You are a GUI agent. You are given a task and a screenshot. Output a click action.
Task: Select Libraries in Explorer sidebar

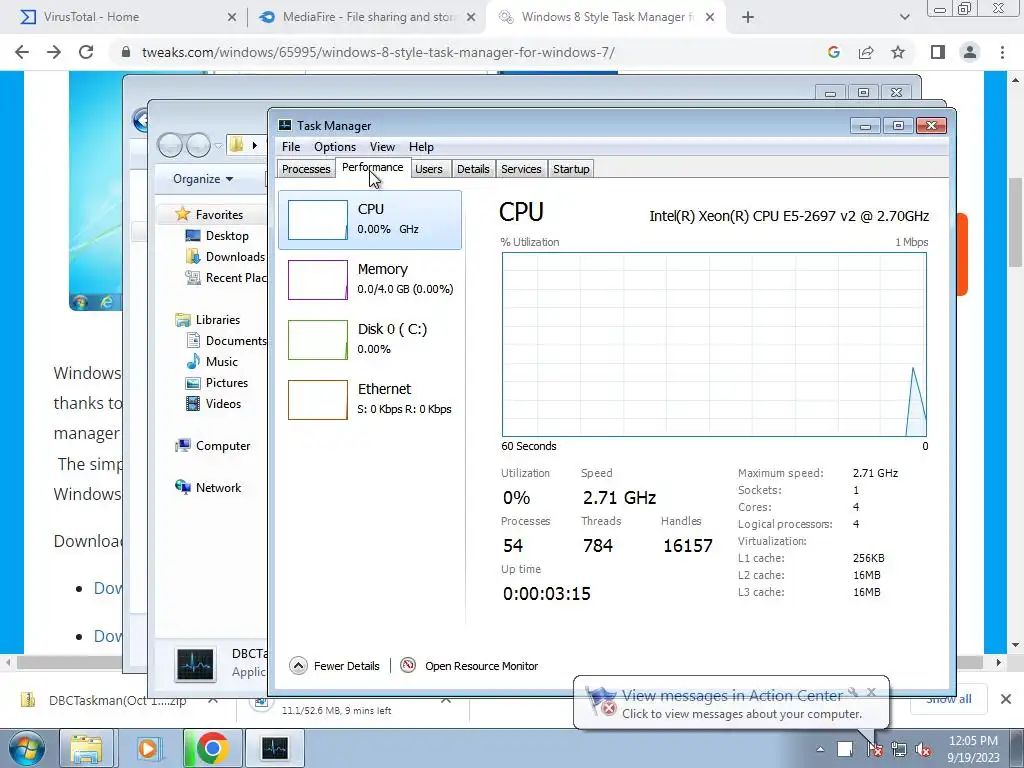(x=218, y=320)
